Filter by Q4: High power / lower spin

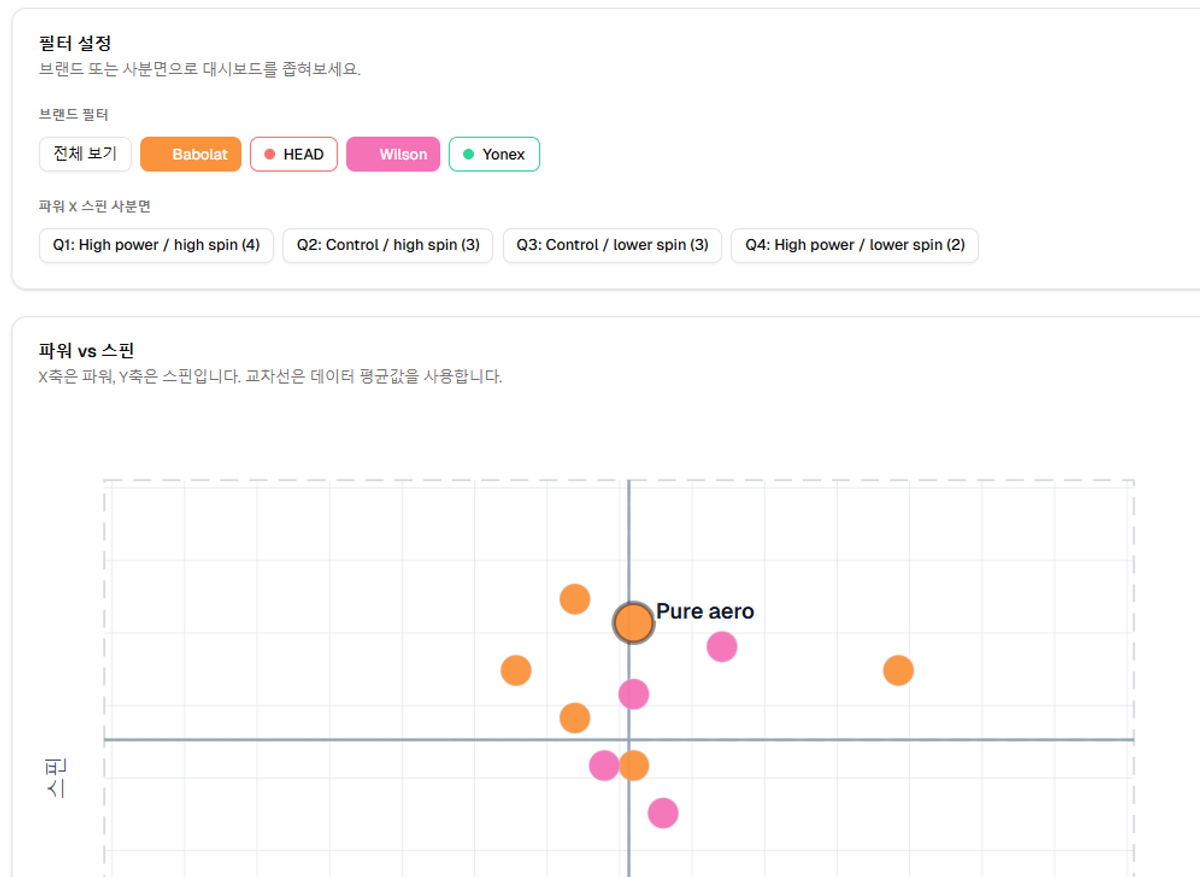855,245
